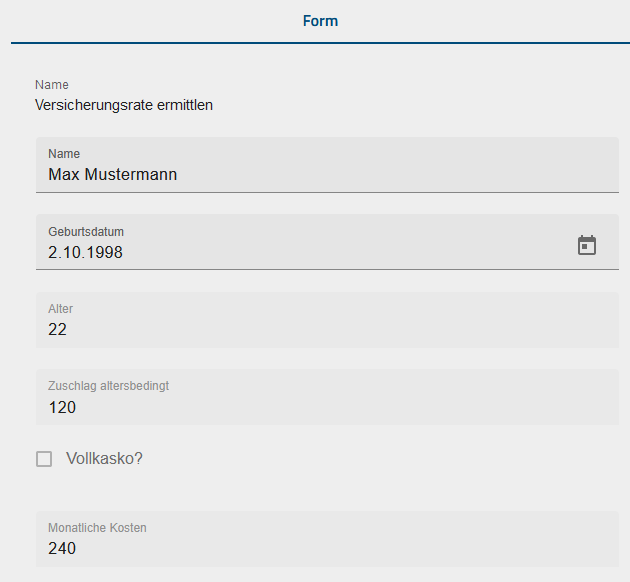Switch to the Form tab
Screen dimensions: 630x582
(320, 21)
